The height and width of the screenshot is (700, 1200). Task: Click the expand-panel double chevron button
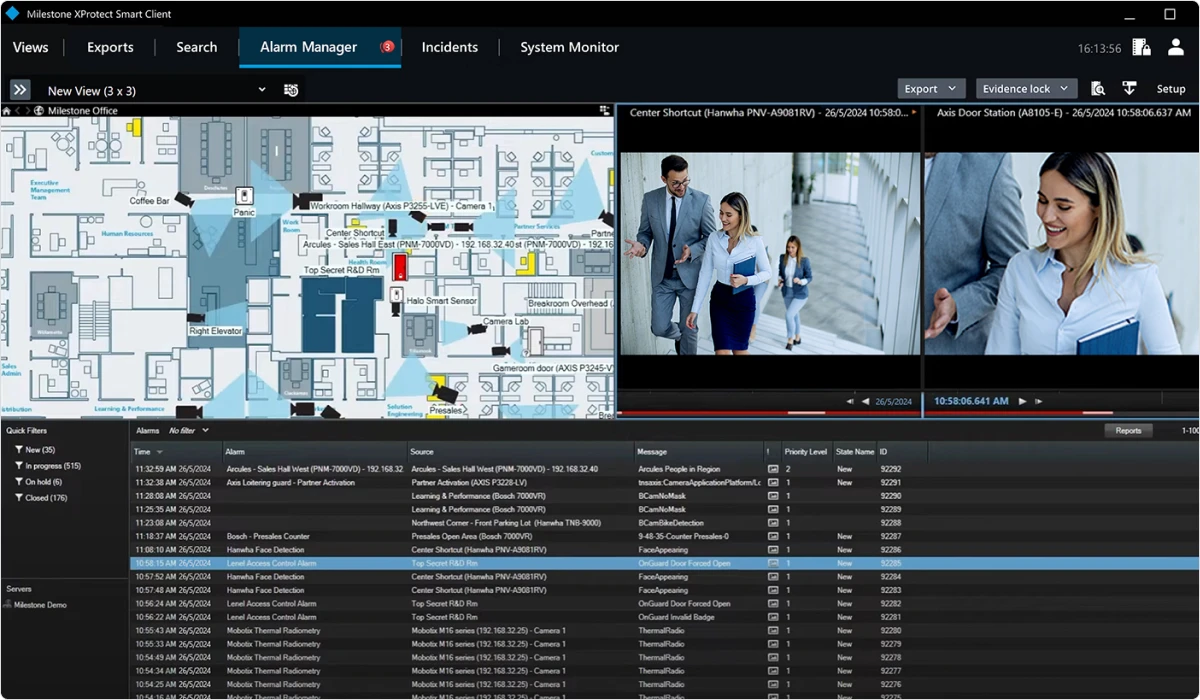20,90
